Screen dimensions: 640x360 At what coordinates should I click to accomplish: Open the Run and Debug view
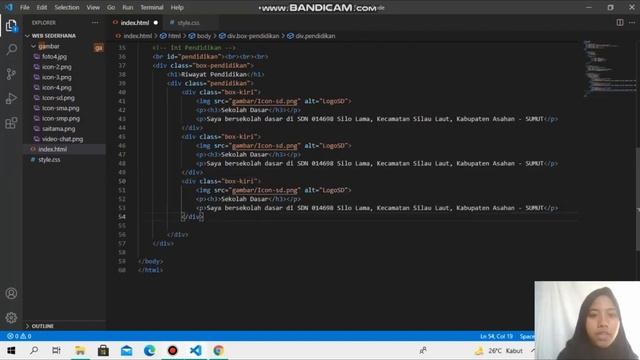(11, 98)
